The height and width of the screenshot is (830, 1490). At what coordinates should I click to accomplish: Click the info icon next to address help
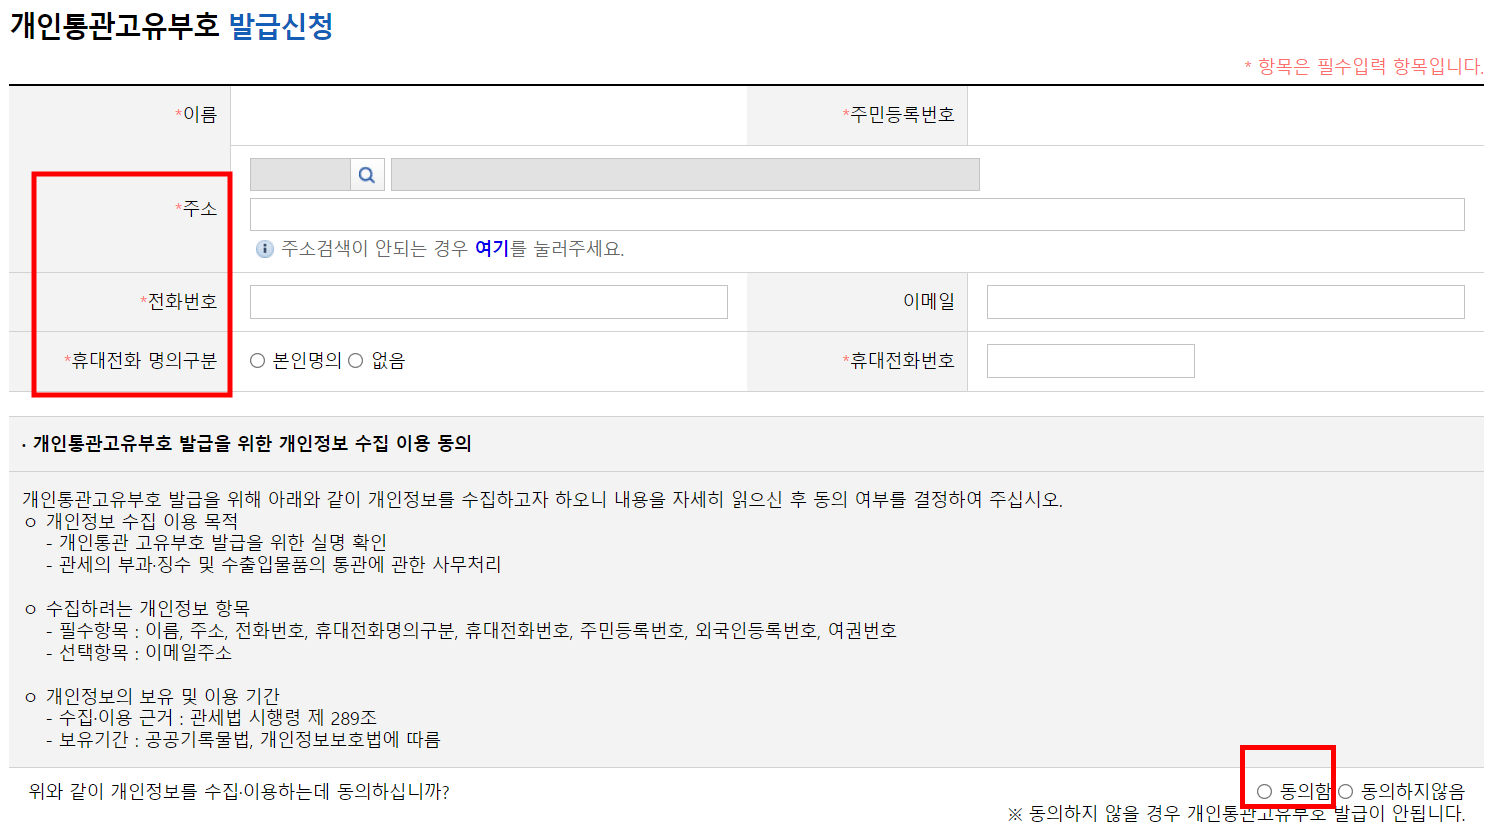point(263,247)
